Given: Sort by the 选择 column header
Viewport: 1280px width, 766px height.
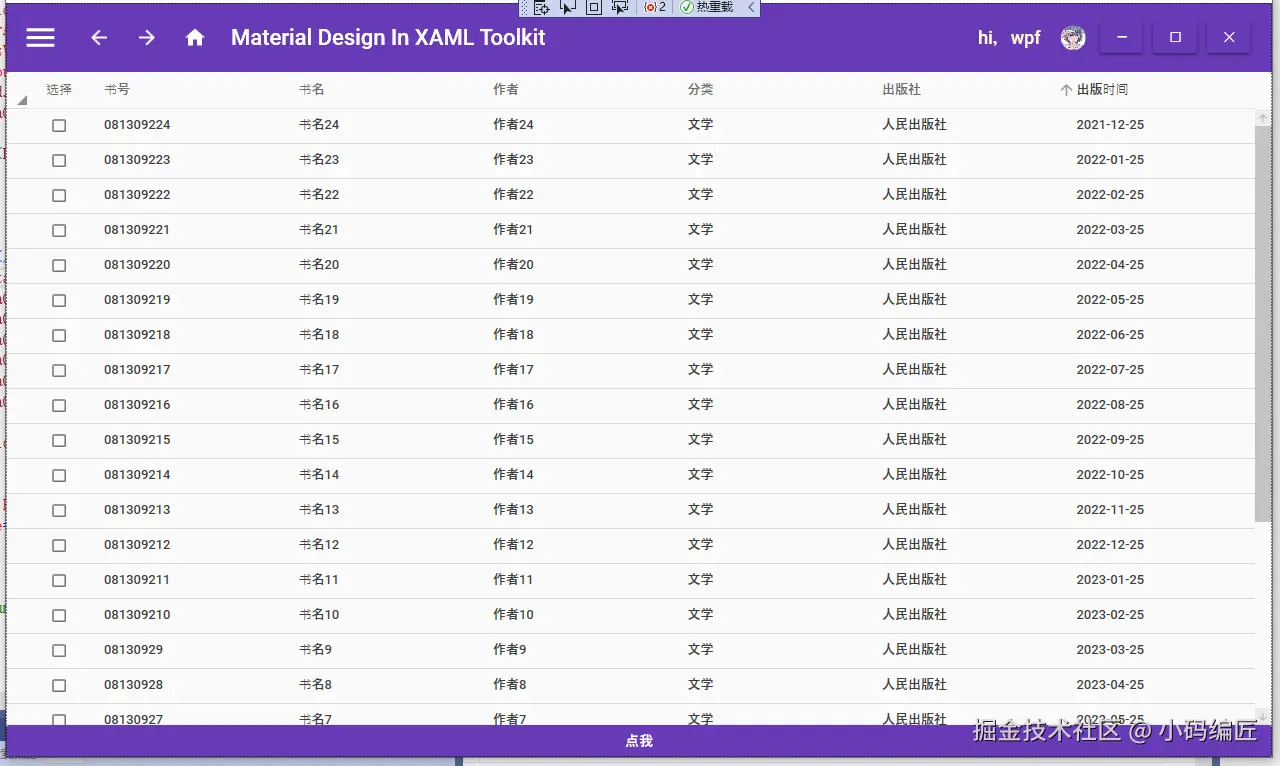Looking at the screenshot, I should pos(59,89).
